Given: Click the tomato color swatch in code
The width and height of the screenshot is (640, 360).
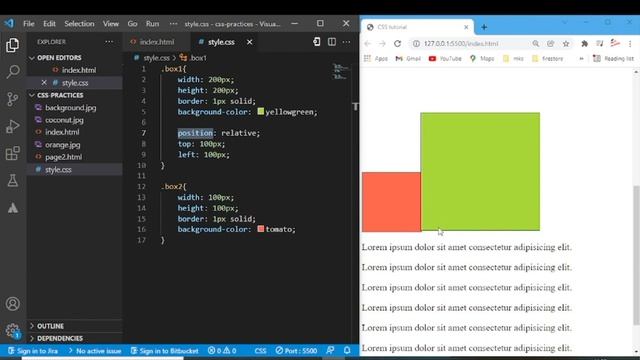Looking at the screenshot, I should tap(261, 229).
